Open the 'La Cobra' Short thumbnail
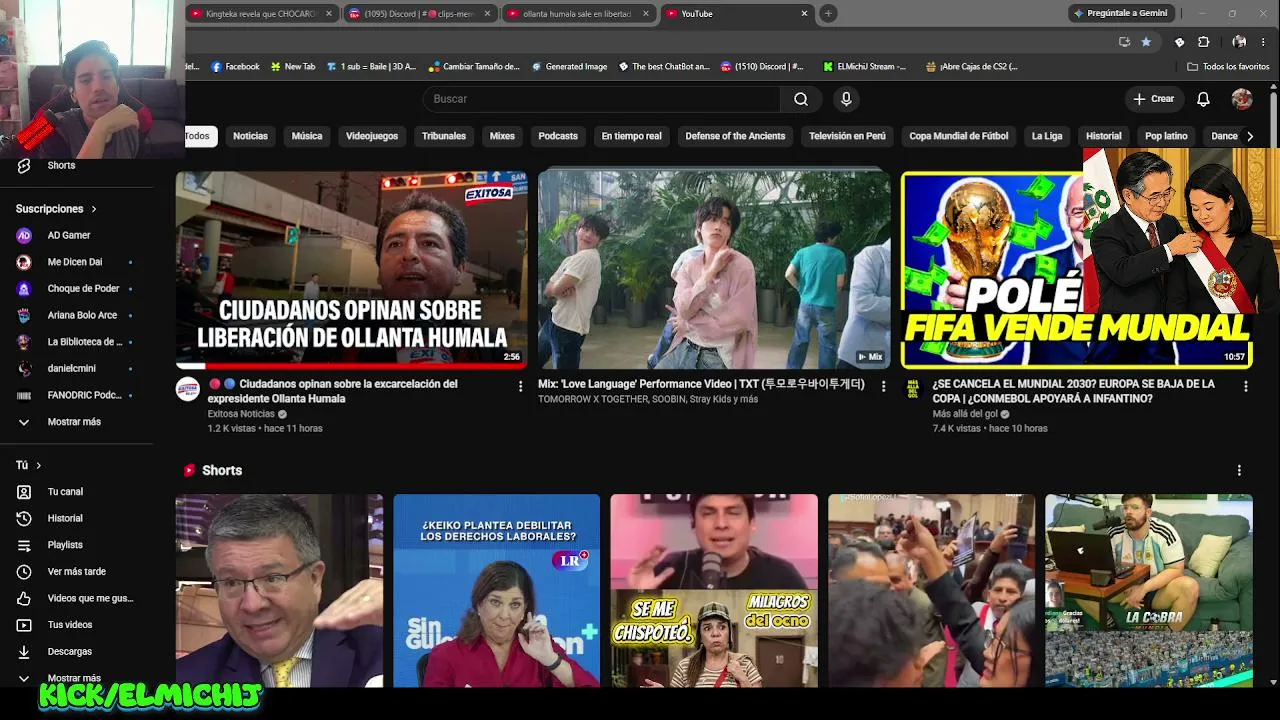The height and width of the screenshot is (720, 1280). pyautogui.click(x=1149, y=591)
